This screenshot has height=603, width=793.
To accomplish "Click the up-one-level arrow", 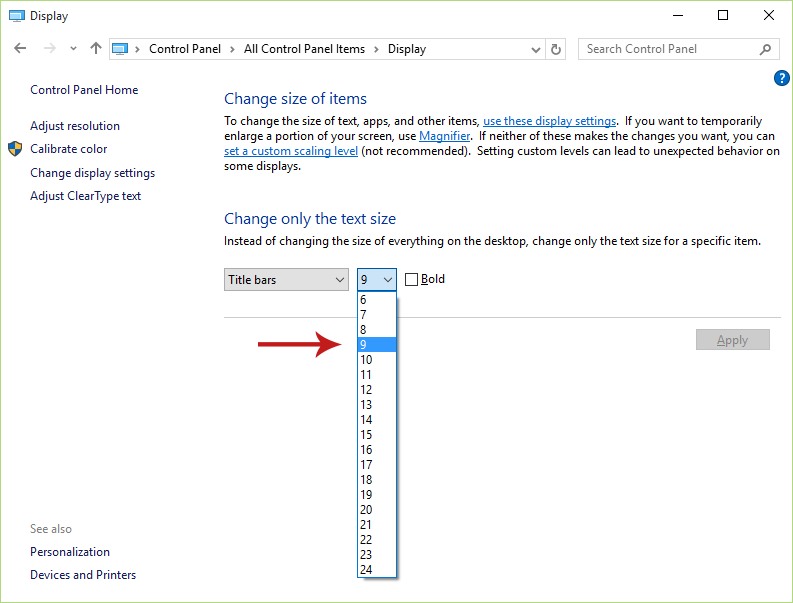I will pos(96,49).
